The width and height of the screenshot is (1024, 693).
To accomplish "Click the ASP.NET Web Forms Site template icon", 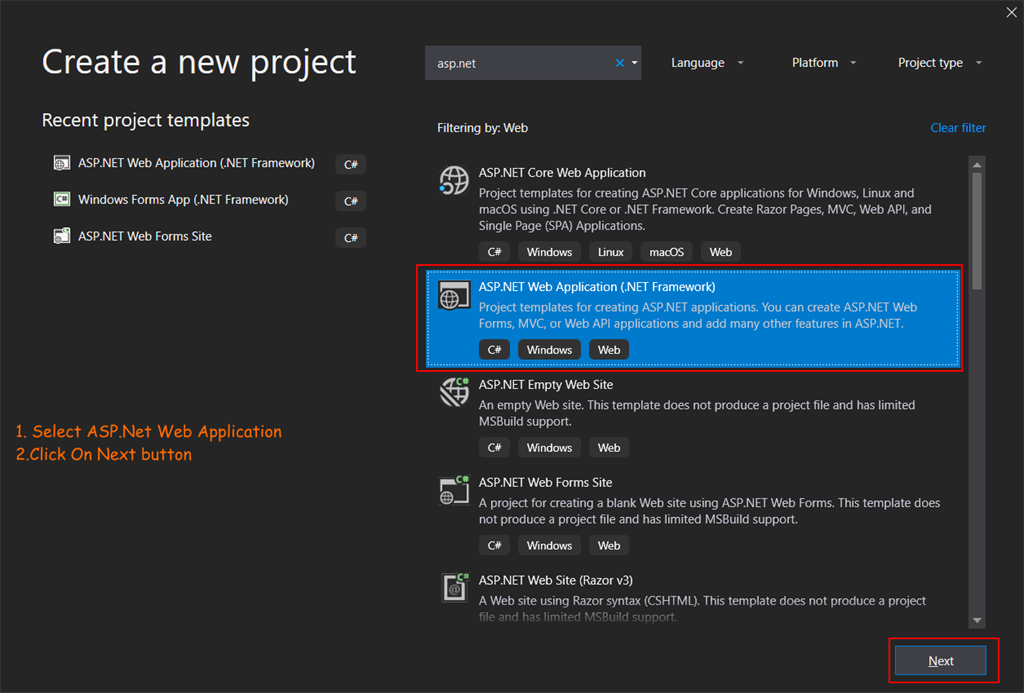I will click(454, 490).
